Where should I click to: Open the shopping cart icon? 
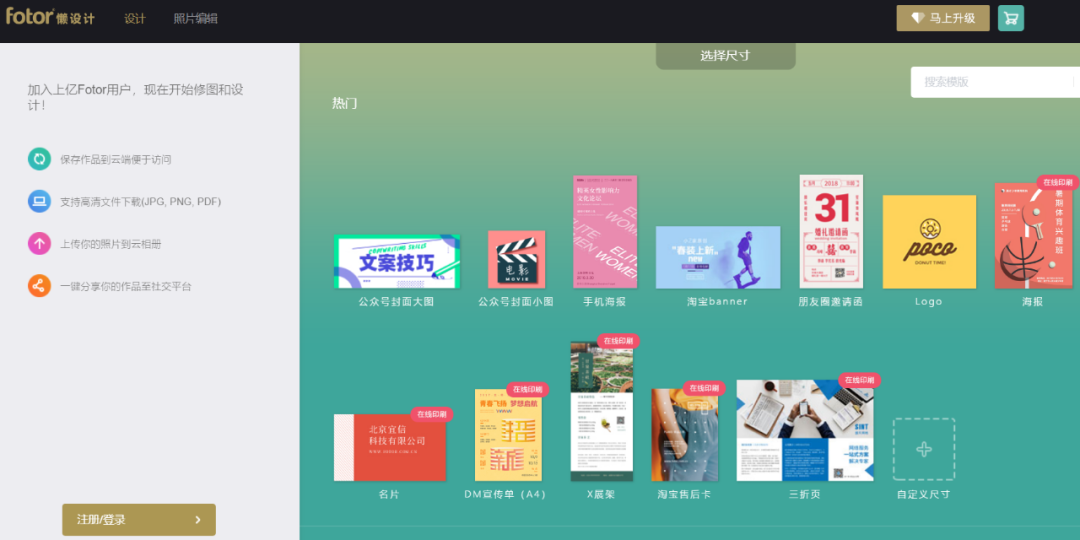[x=1010, y=19]
